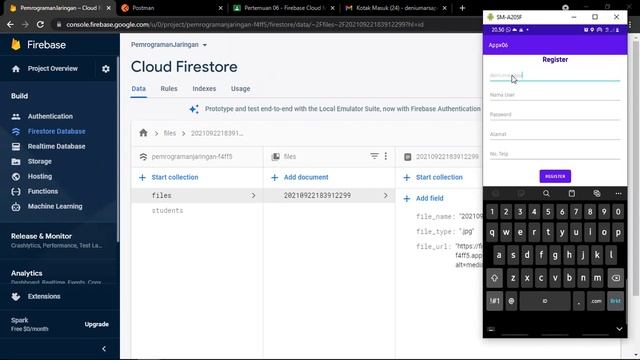Go to Firestore root home icon
The width and height of the screenshot is (640, 360).
click(x=143, y=133)
